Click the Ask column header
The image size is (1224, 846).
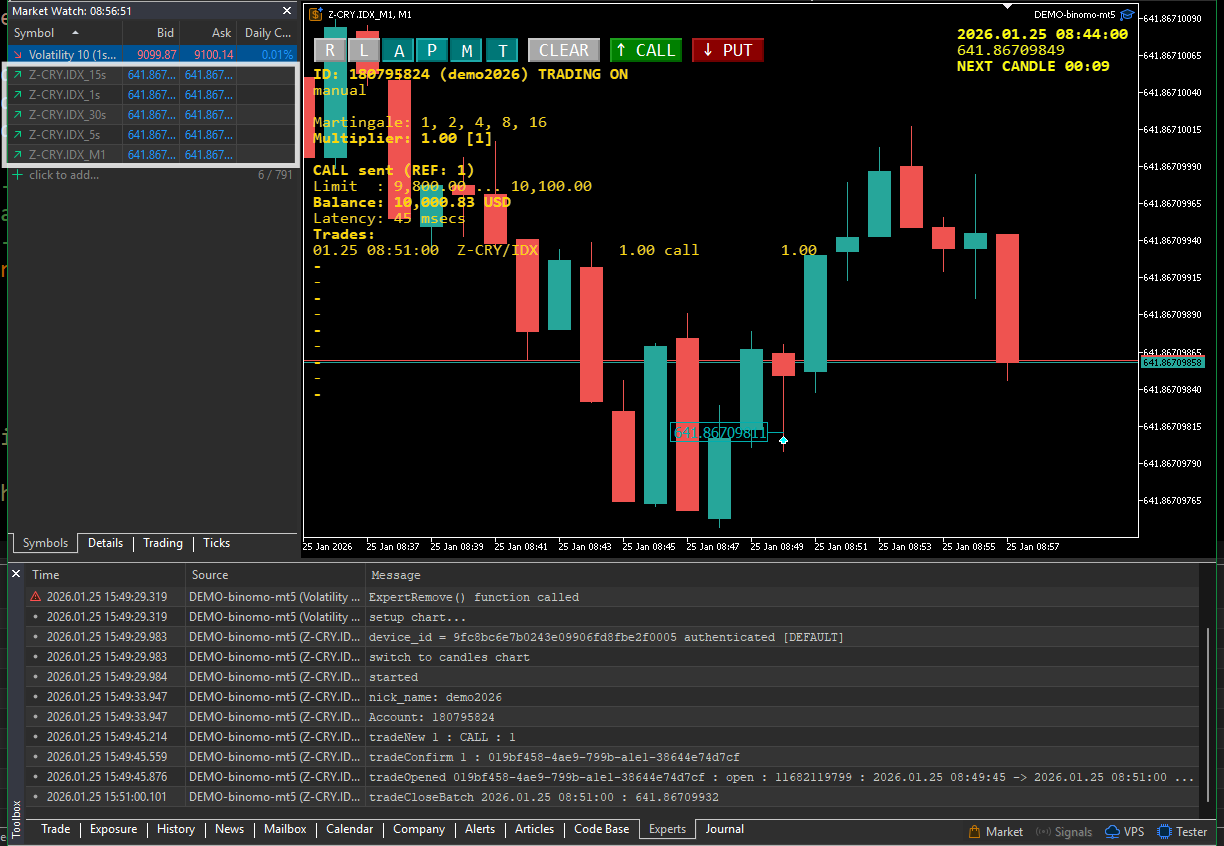[208, 33]
